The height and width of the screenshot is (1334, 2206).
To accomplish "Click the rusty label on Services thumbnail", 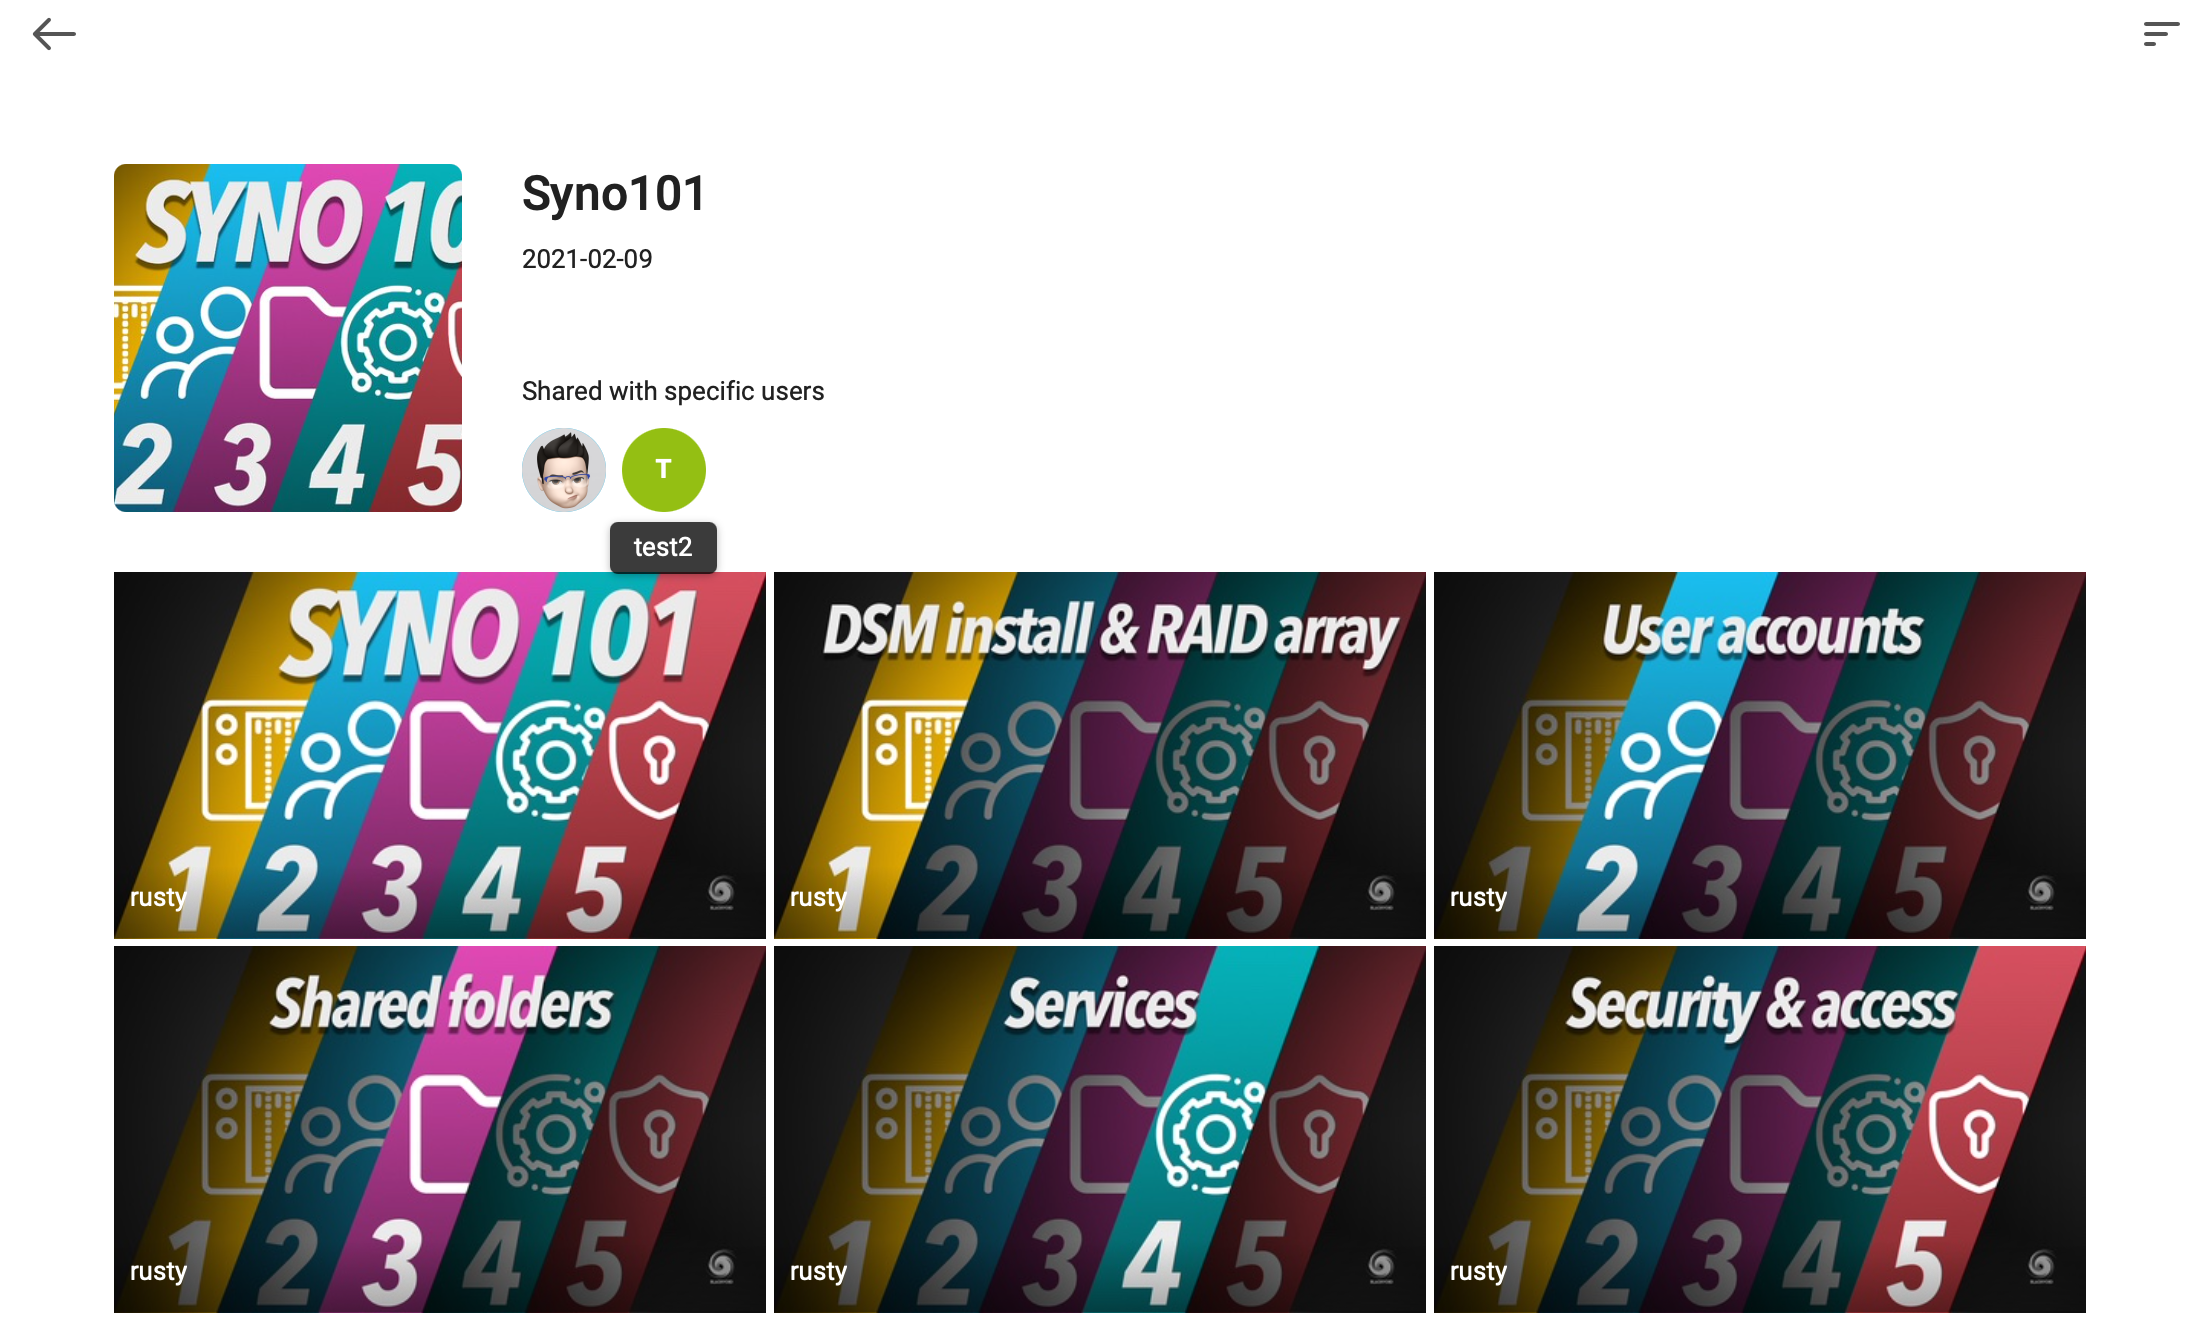I will point(818,1271).
